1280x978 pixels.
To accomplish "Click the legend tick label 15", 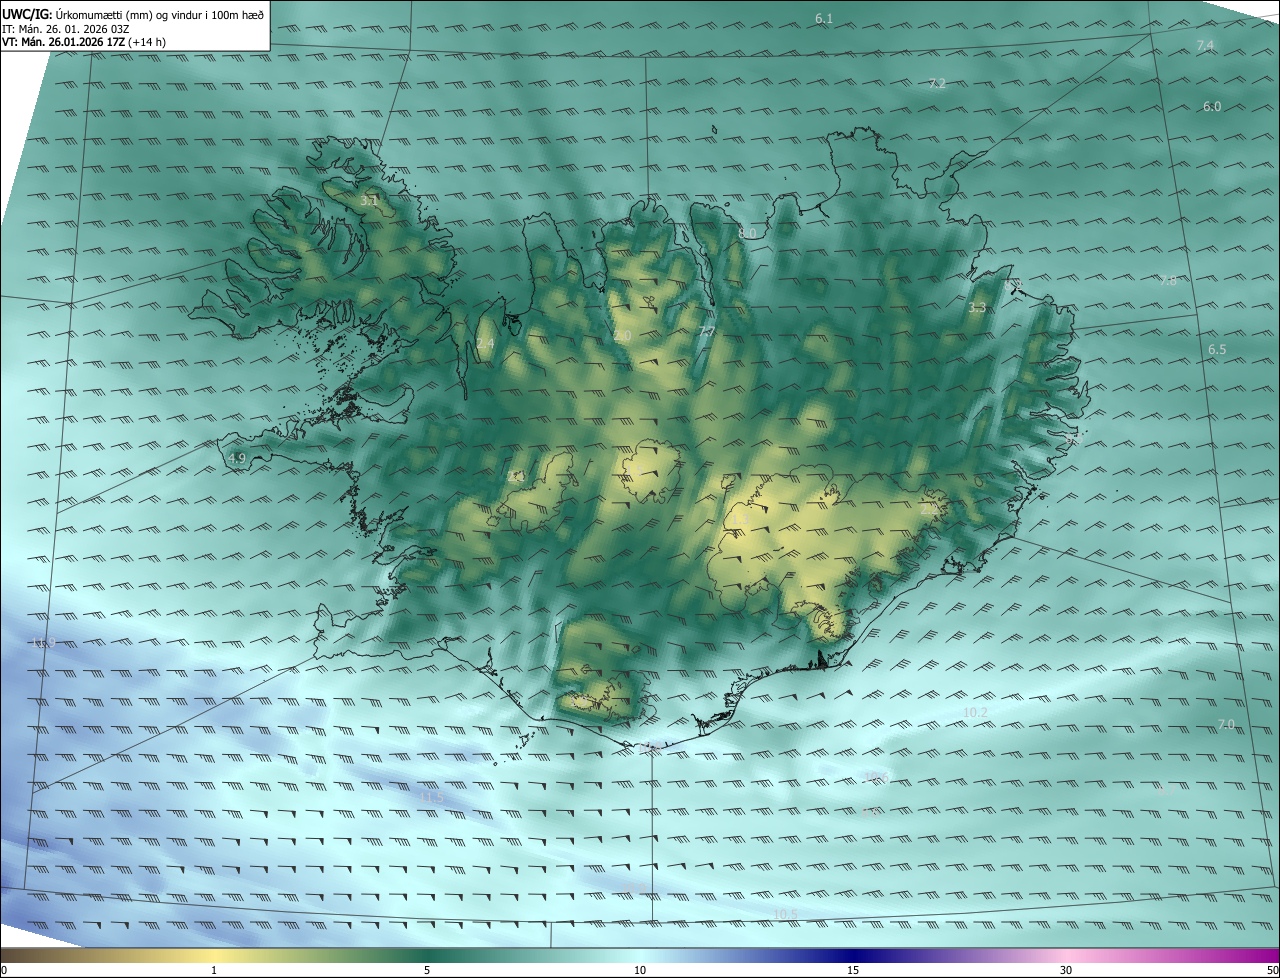I will 853,970.
